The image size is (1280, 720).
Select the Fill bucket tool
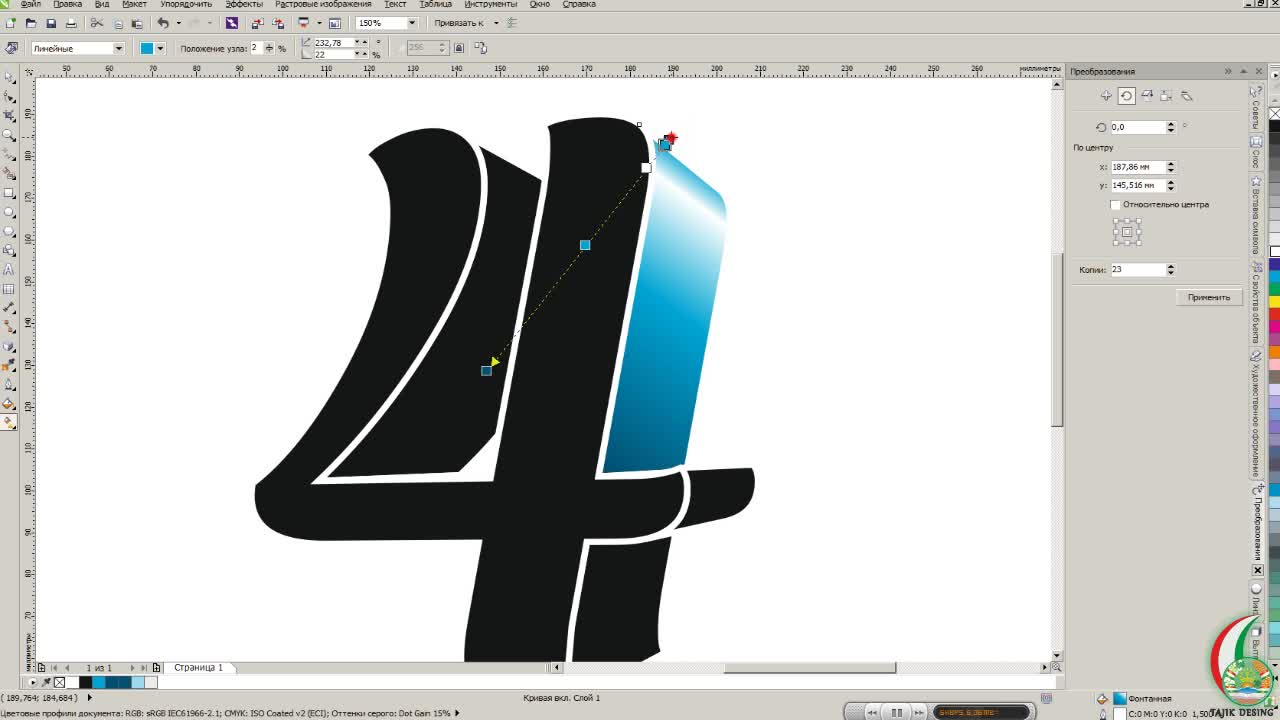[10, 403]
